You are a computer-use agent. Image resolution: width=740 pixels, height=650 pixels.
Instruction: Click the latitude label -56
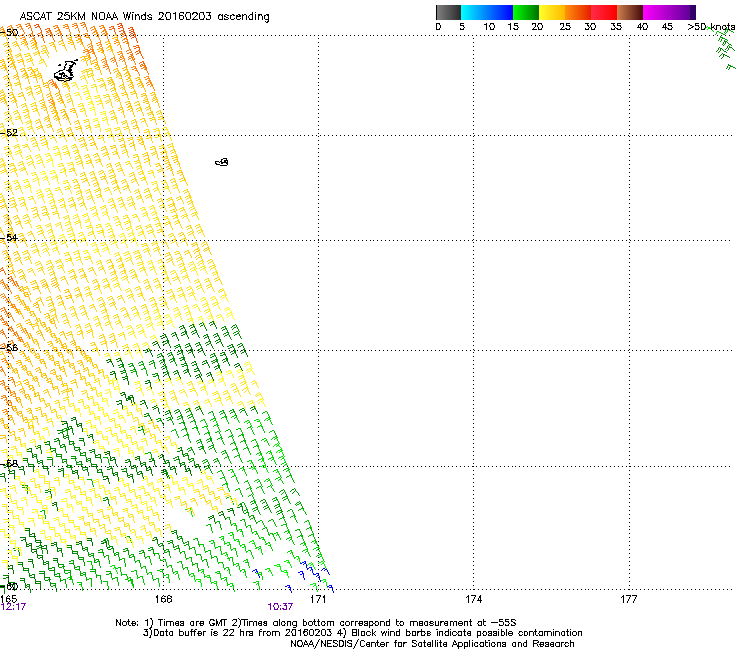click(x=9, y=347)
